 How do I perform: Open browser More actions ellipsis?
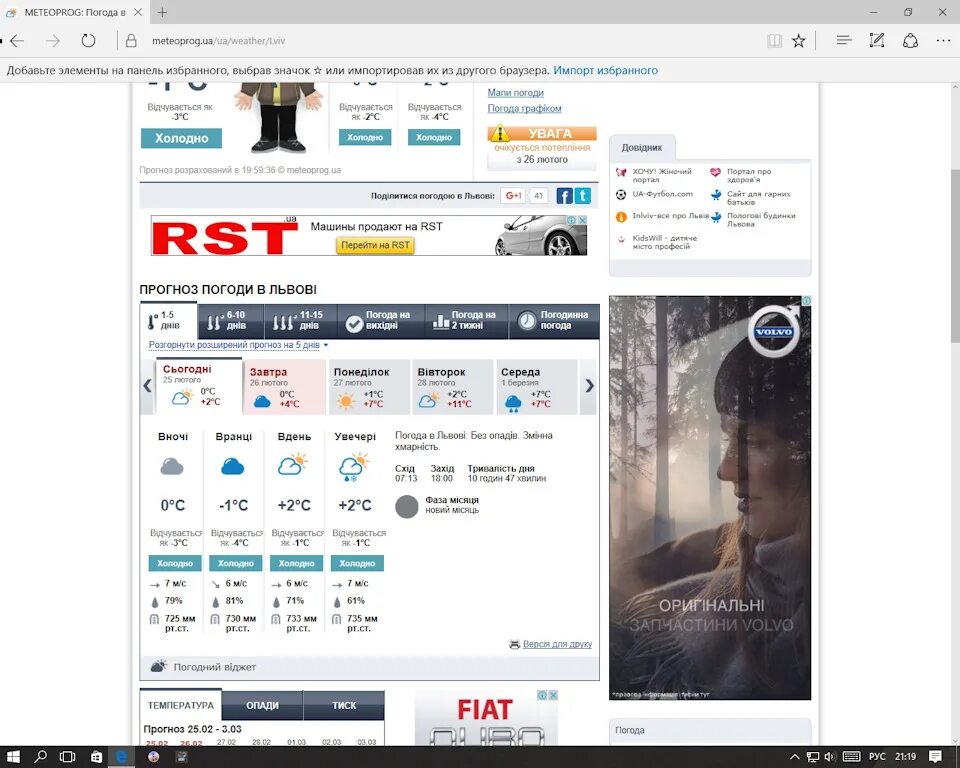(x=943, y=40)
